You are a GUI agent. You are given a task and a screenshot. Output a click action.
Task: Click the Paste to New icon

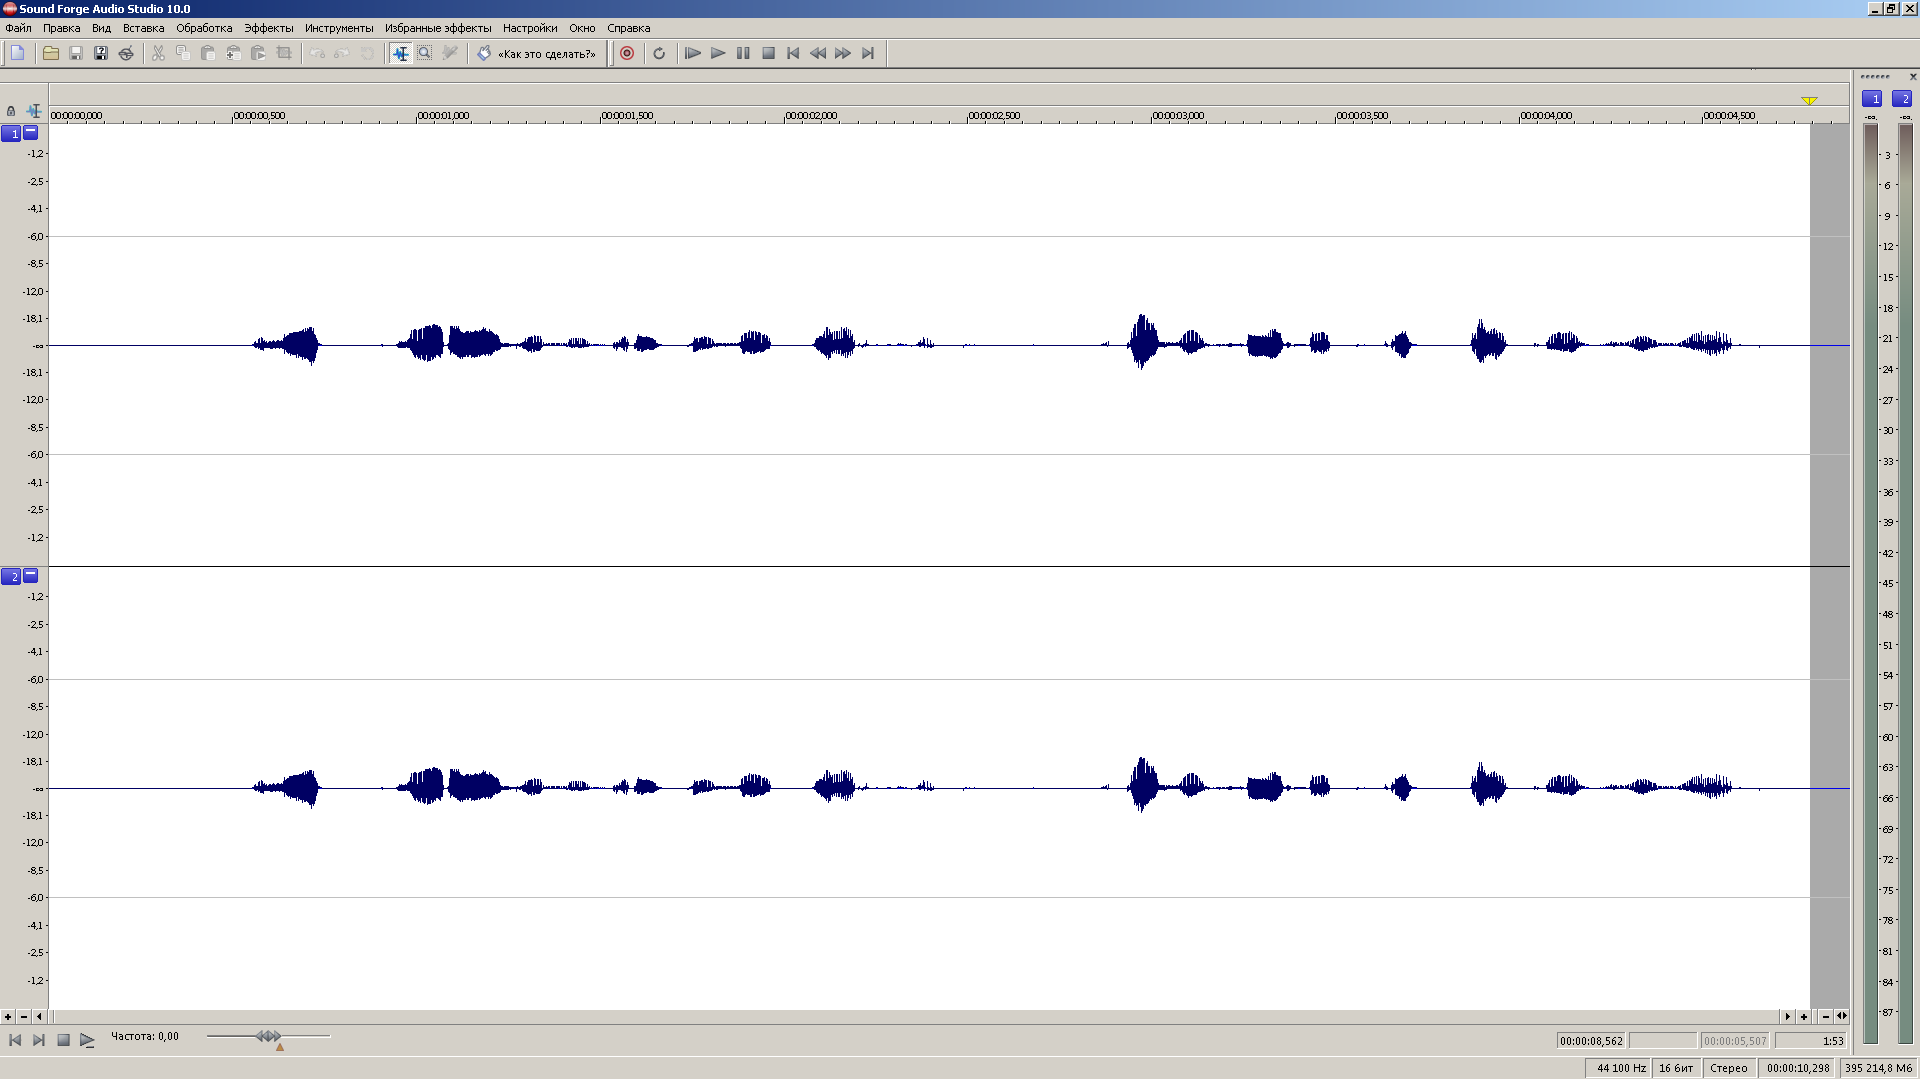[258, 53]
